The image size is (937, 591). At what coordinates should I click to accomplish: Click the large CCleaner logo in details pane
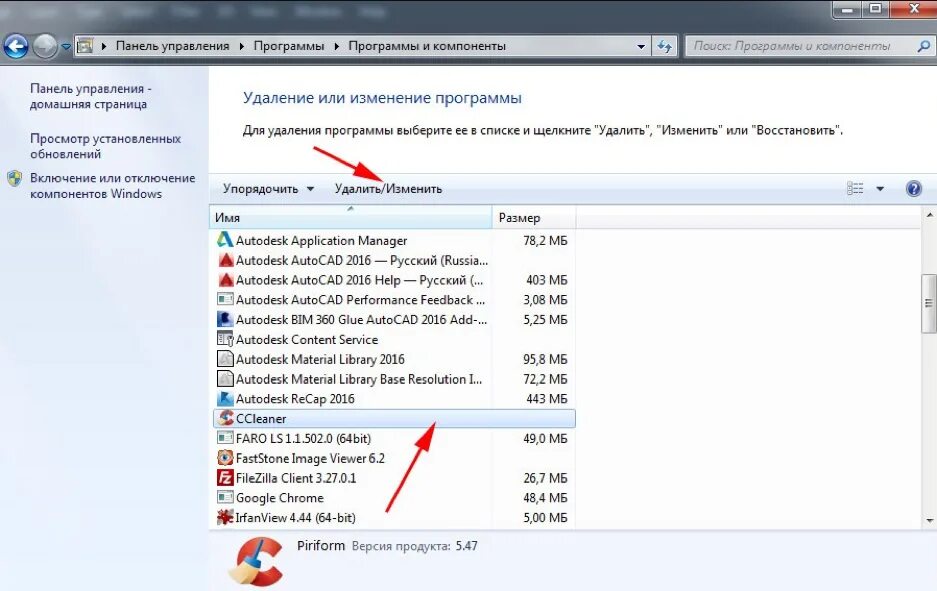pyautogui.click(x=256, y=561)
